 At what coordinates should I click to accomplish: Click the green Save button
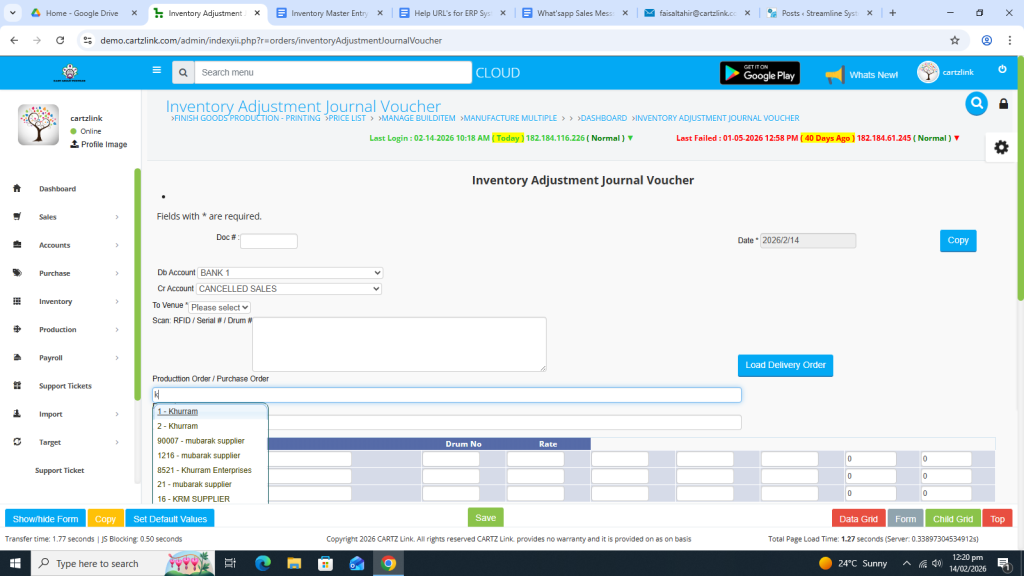485,518
